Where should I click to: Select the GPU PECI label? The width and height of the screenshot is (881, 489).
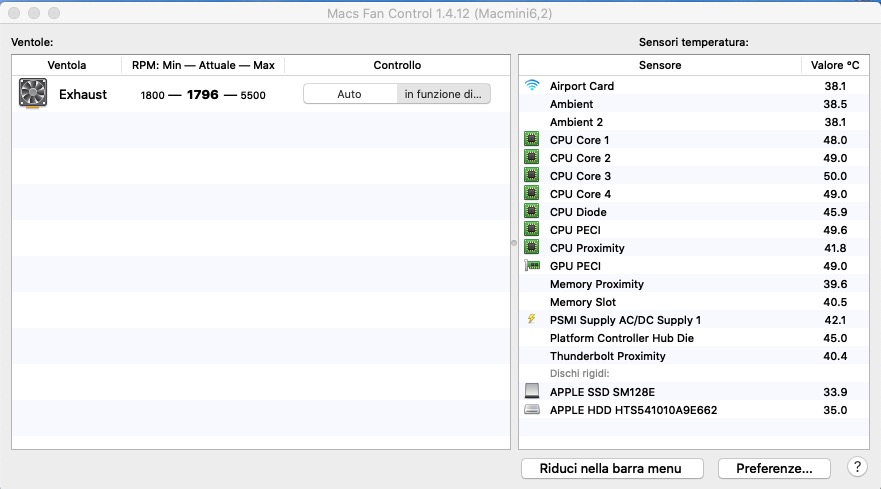[x=575, y=266]
